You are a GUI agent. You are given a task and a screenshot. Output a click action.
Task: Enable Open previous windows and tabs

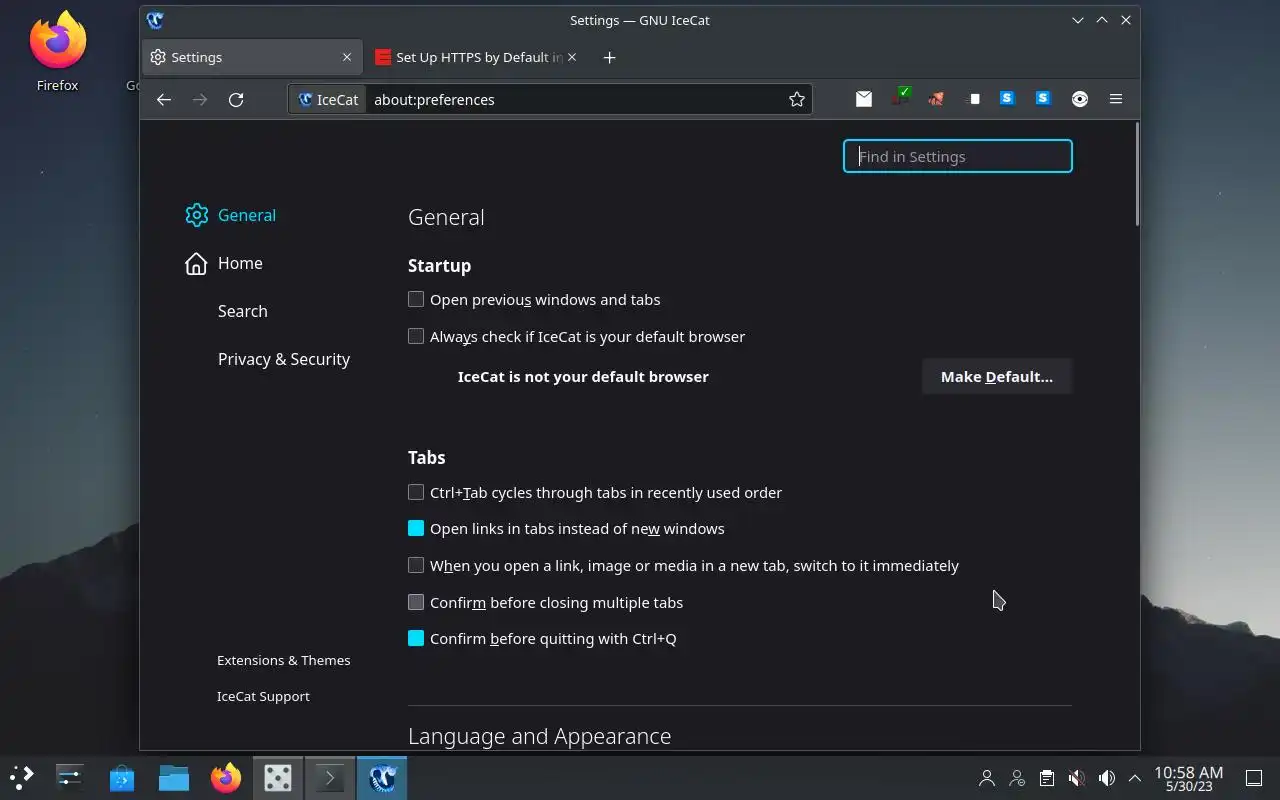tap(416, 299)
